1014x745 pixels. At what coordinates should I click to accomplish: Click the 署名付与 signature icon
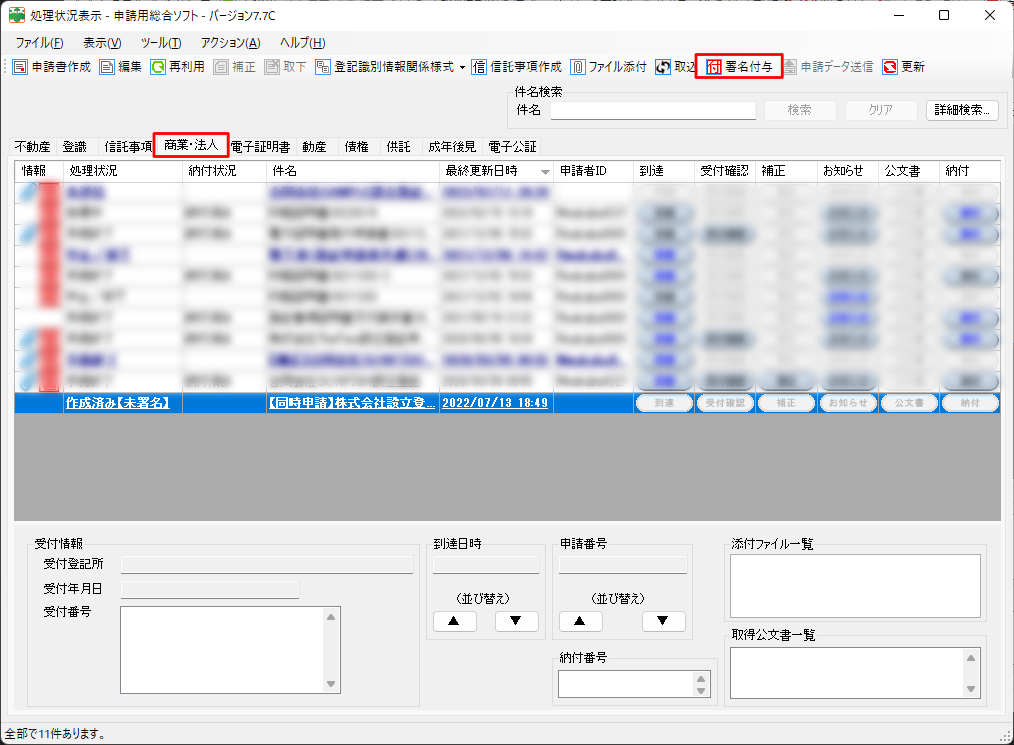point(714,67)
